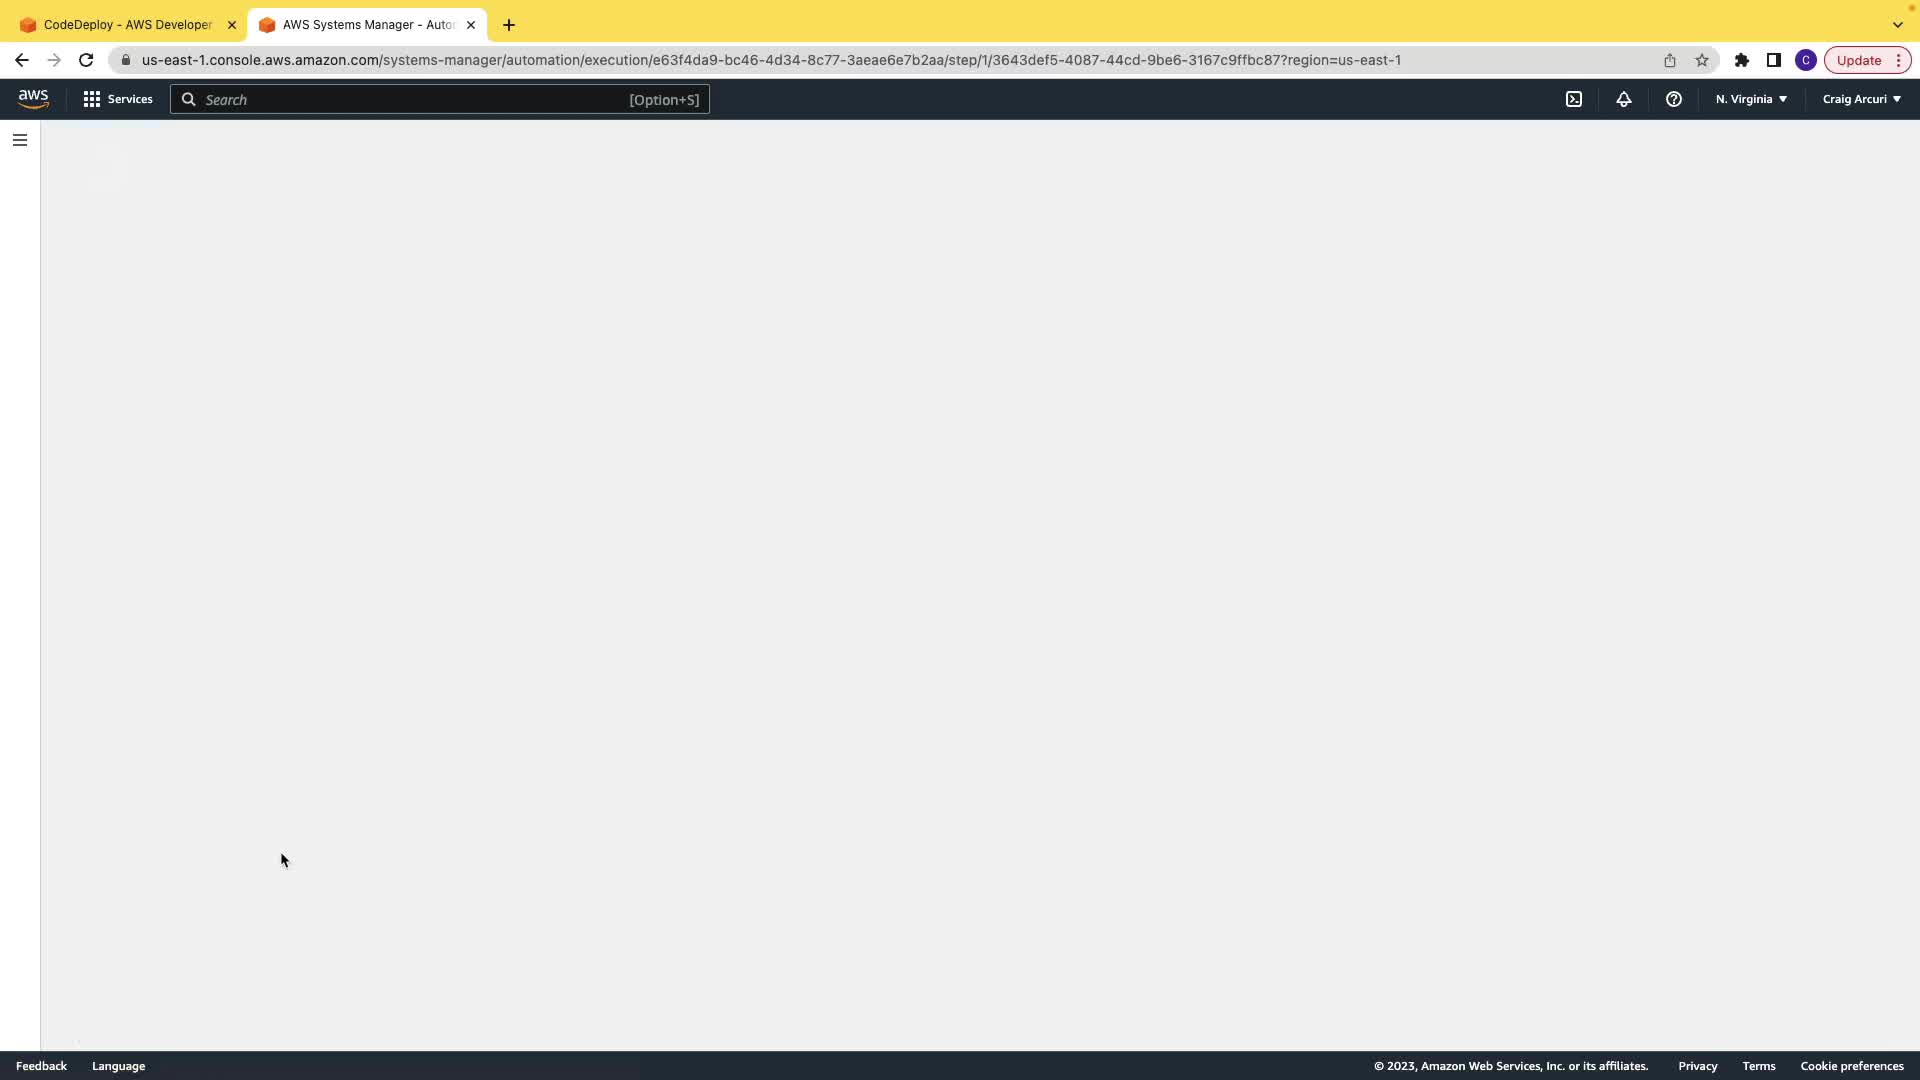Open browser extensions puzzle icon

(x=1742, y=60)
